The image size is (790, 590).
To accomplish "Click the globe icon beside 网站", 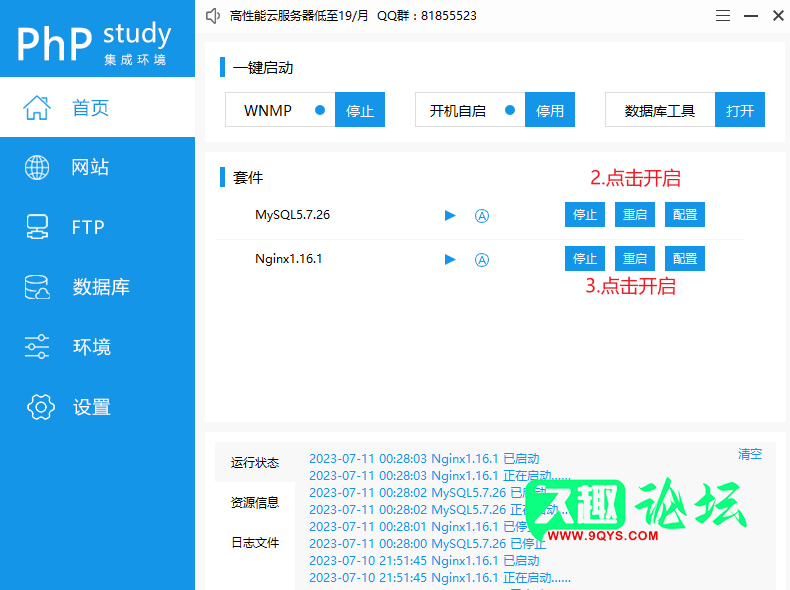I will point(37,167).
